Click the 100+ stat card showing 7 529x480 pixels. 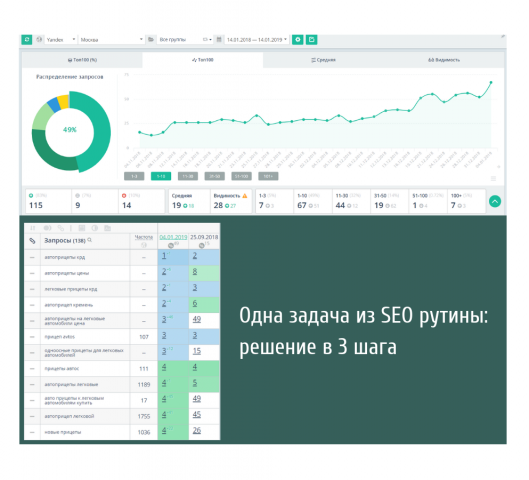pyautogui.click(x=466, y=201)
